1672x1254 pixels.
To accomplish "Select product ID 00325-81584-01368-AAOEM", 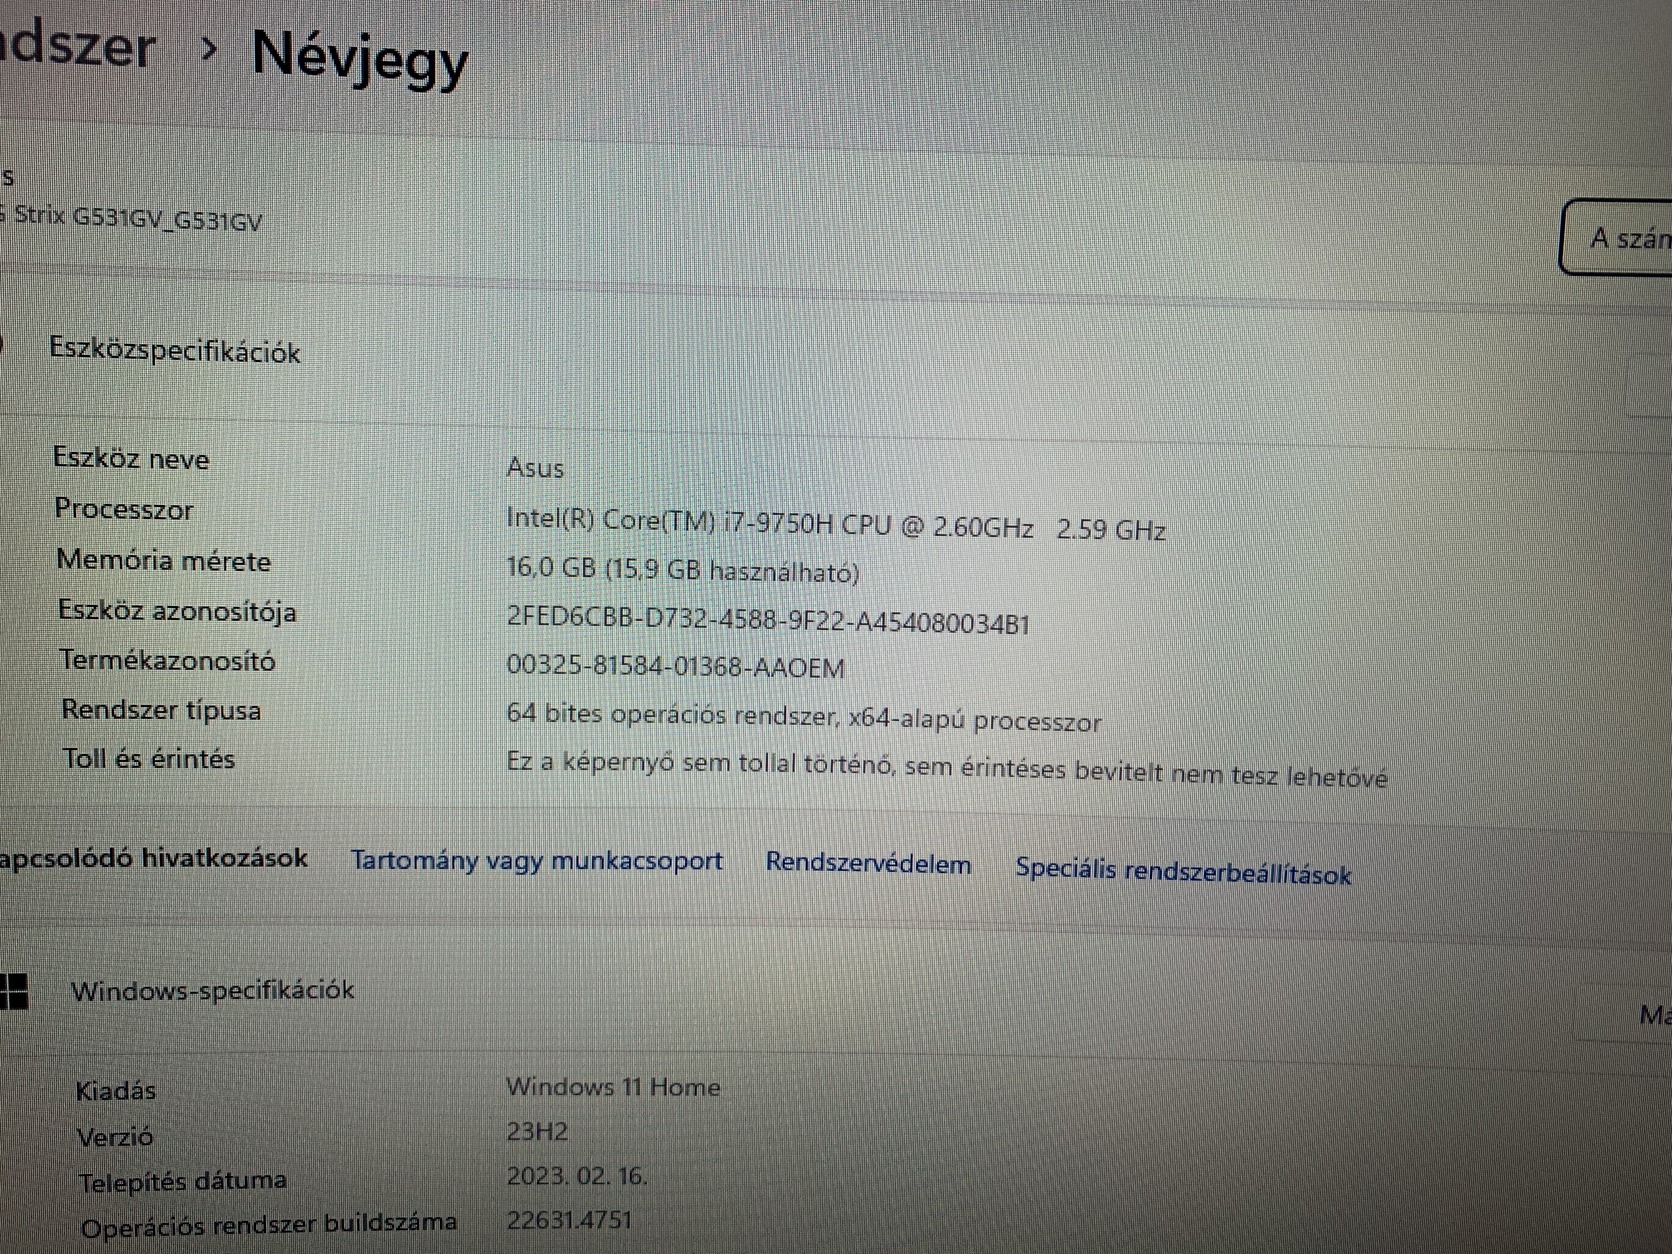I will pos(676,667).
